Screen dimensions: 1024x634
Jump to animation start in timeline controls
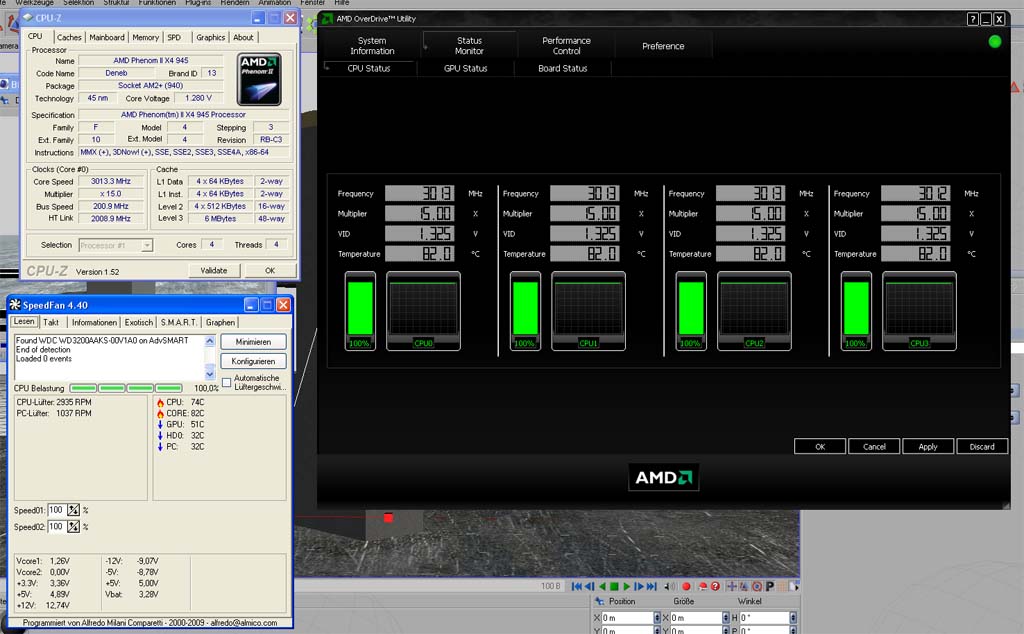[x=577, y=586]
